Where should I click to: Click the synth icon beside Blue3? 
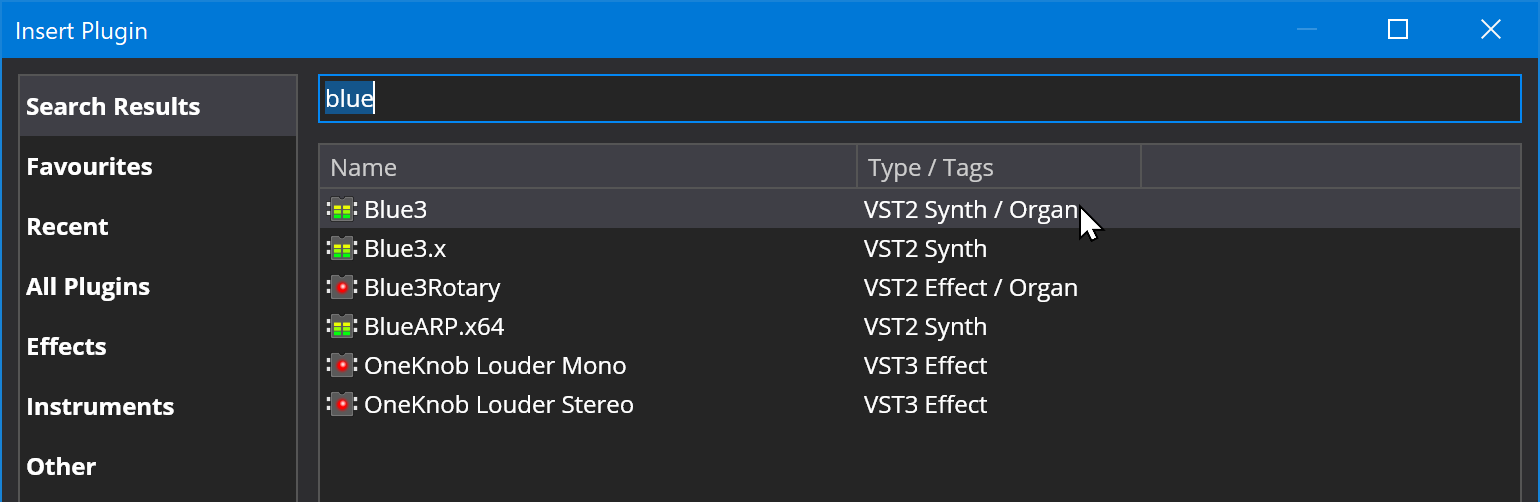click(x=342, y=210)
